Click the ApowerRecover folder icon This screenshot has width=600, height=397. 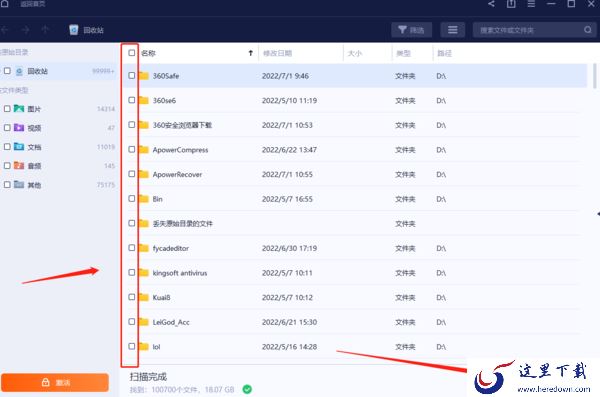(x=143, y=174)
